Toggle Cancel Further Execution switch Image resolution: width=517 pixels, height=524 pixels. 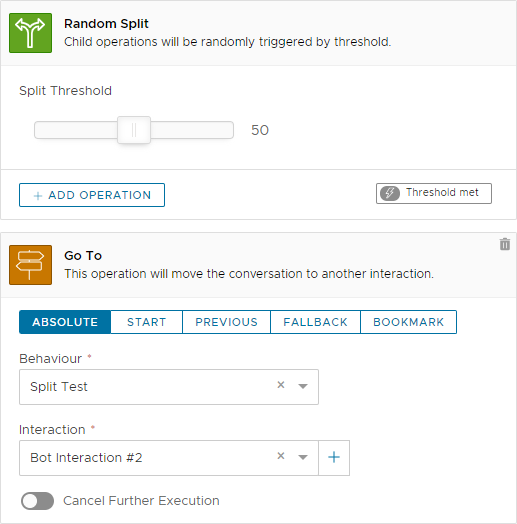pos(37,501)
